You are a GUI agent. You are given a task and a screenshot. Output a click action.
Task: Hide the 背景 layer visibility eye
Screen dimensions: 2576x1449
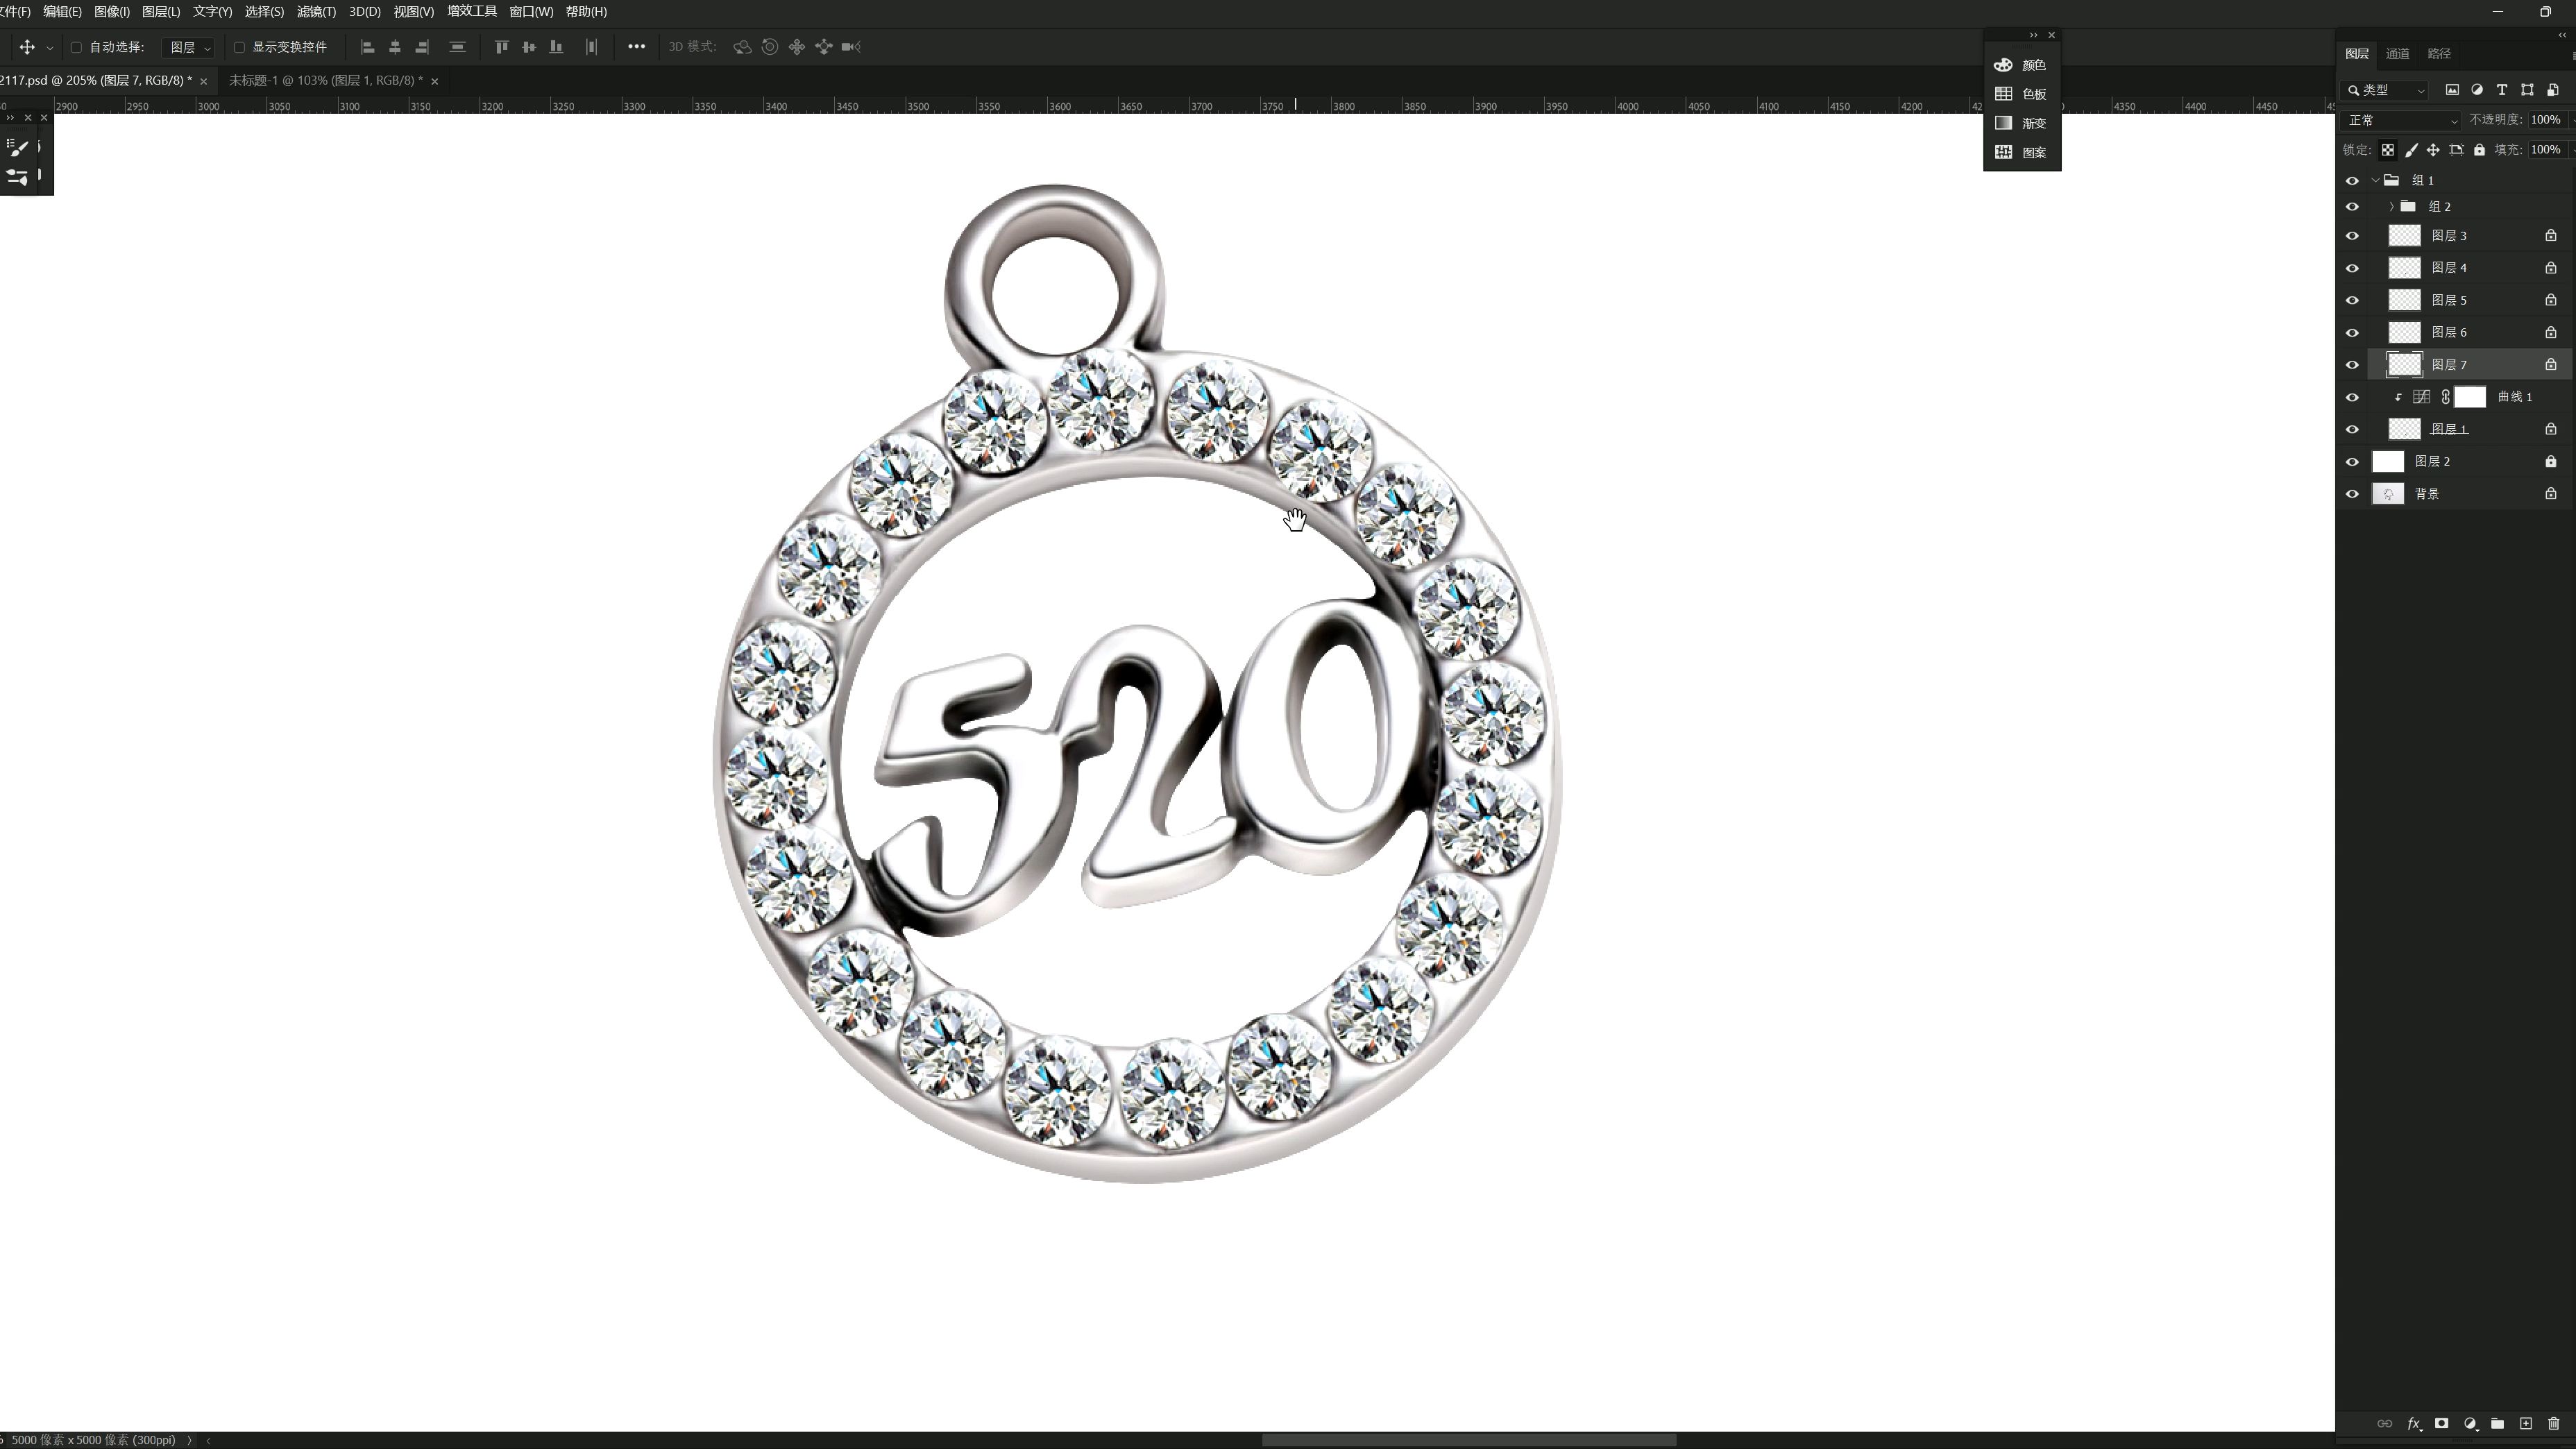coord(2352,494)
